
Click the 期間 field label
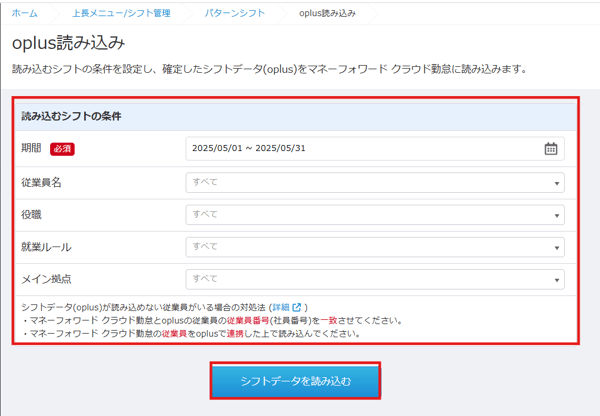point(32,148)
